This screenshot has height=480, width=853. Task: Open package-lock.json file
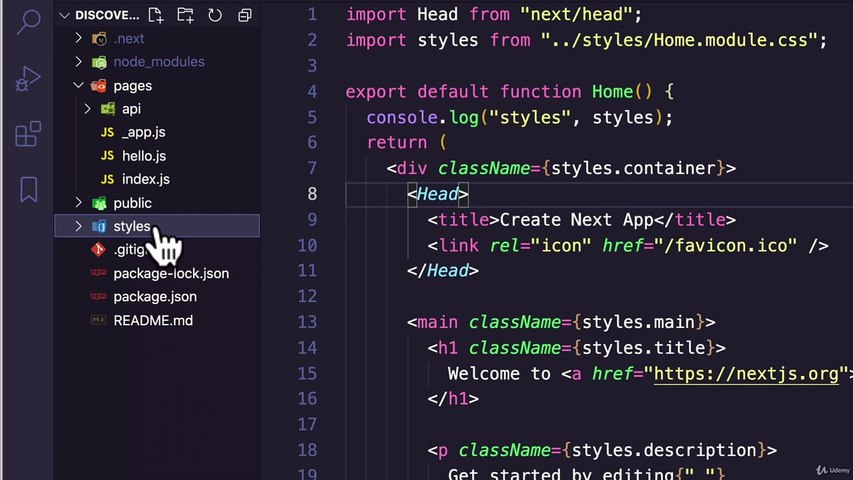coord(171,273)
